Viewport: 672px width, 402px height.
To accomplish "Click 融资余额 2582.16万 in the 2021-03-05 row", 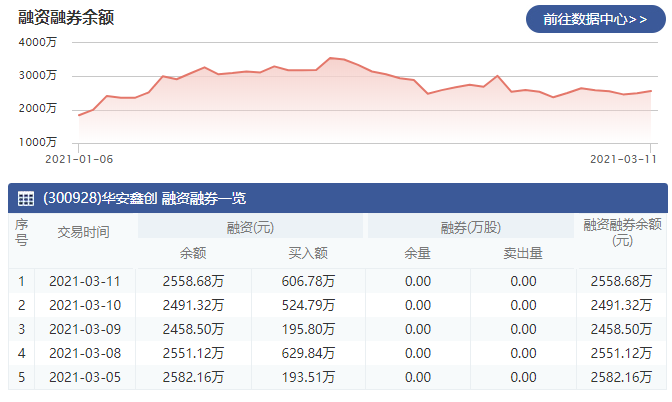I will point(193,377).
